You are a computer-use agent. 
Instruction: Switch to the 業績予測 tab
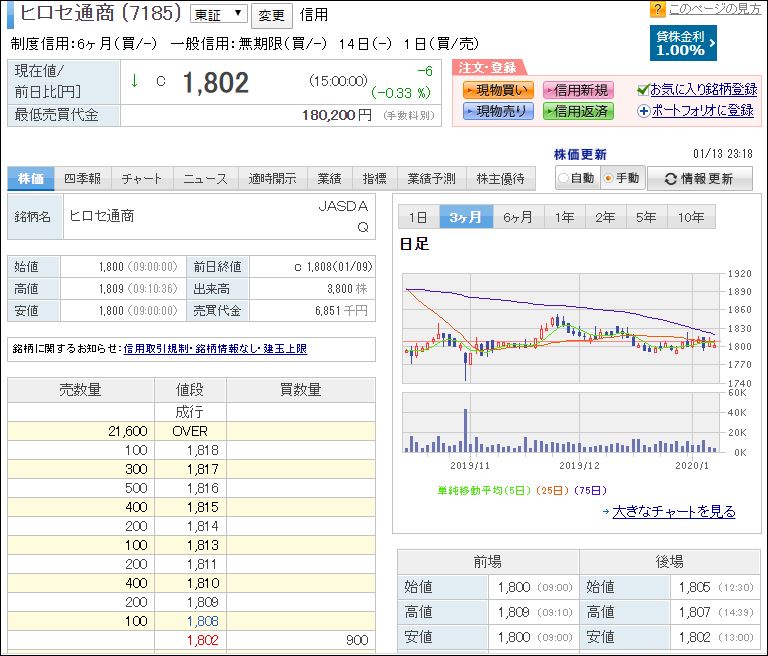point(432,179)
